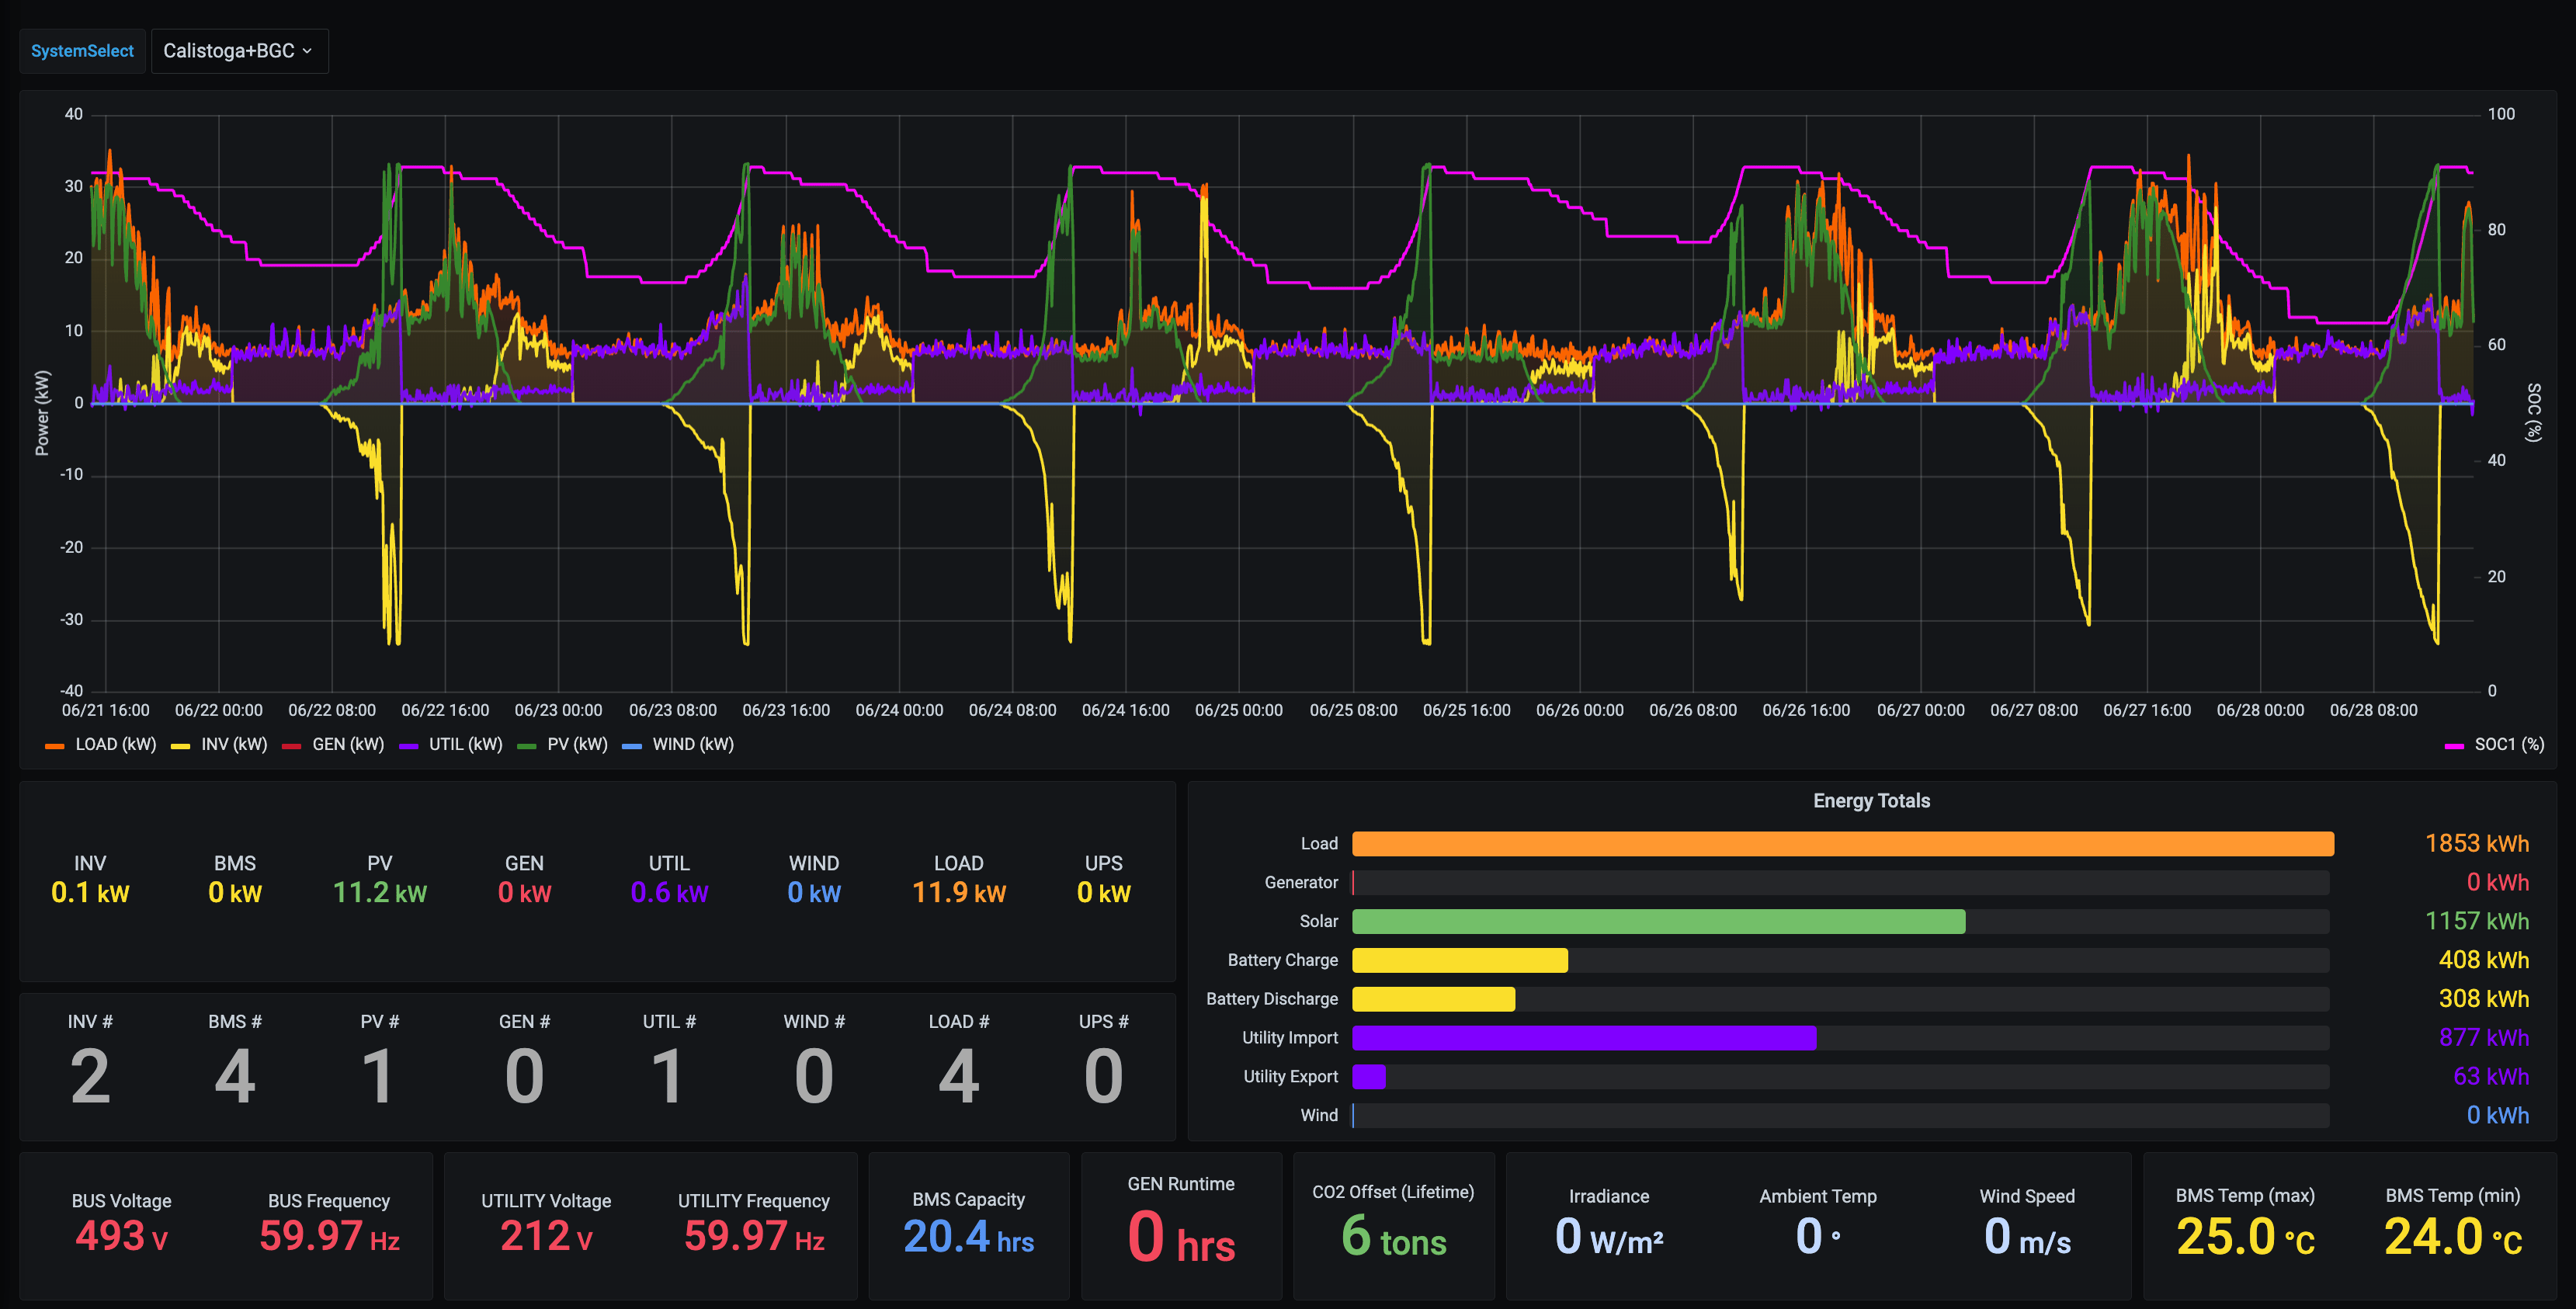
Task: Click the GEN Runtime panel title
Action: tap(1180, 1184)
